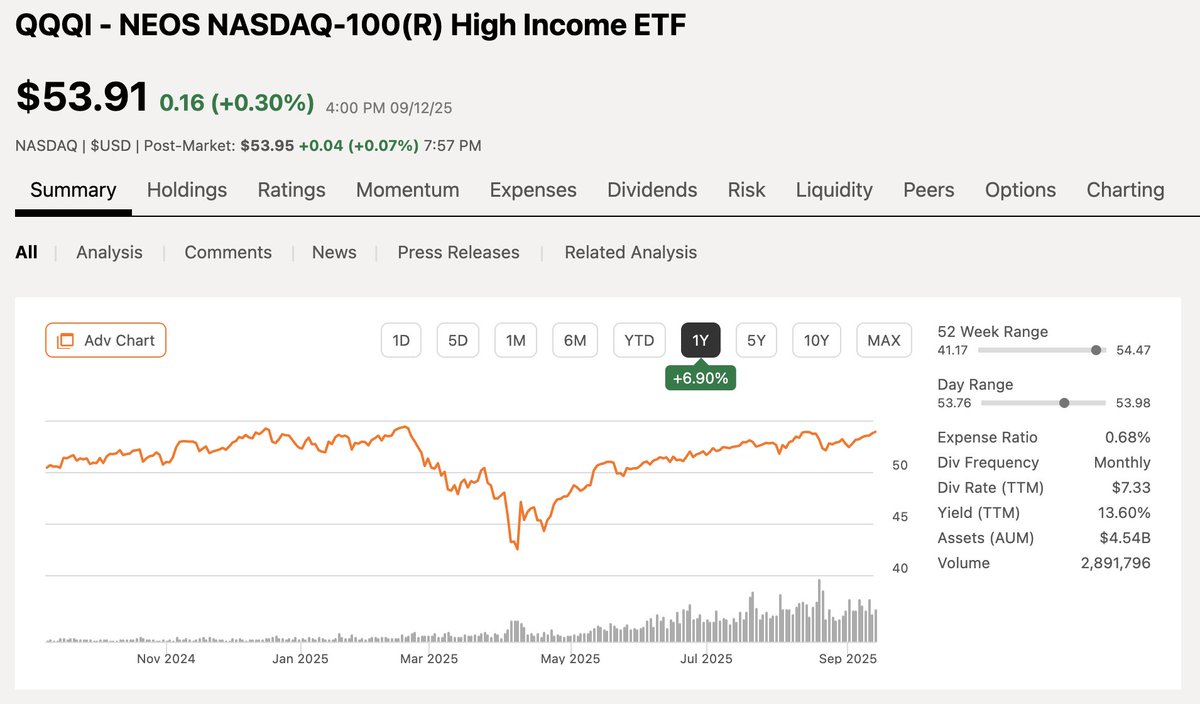Click the 0.16 (+0.30%) change value

pos(237,103)
